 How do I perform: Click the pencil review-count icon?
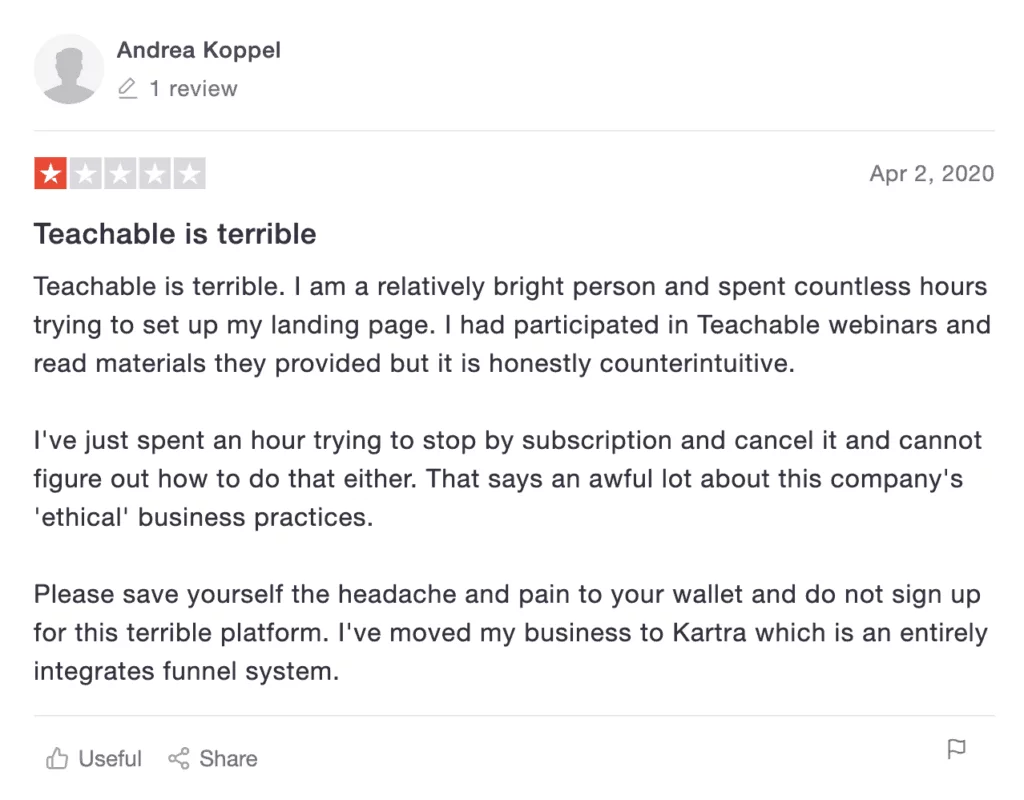127,88
